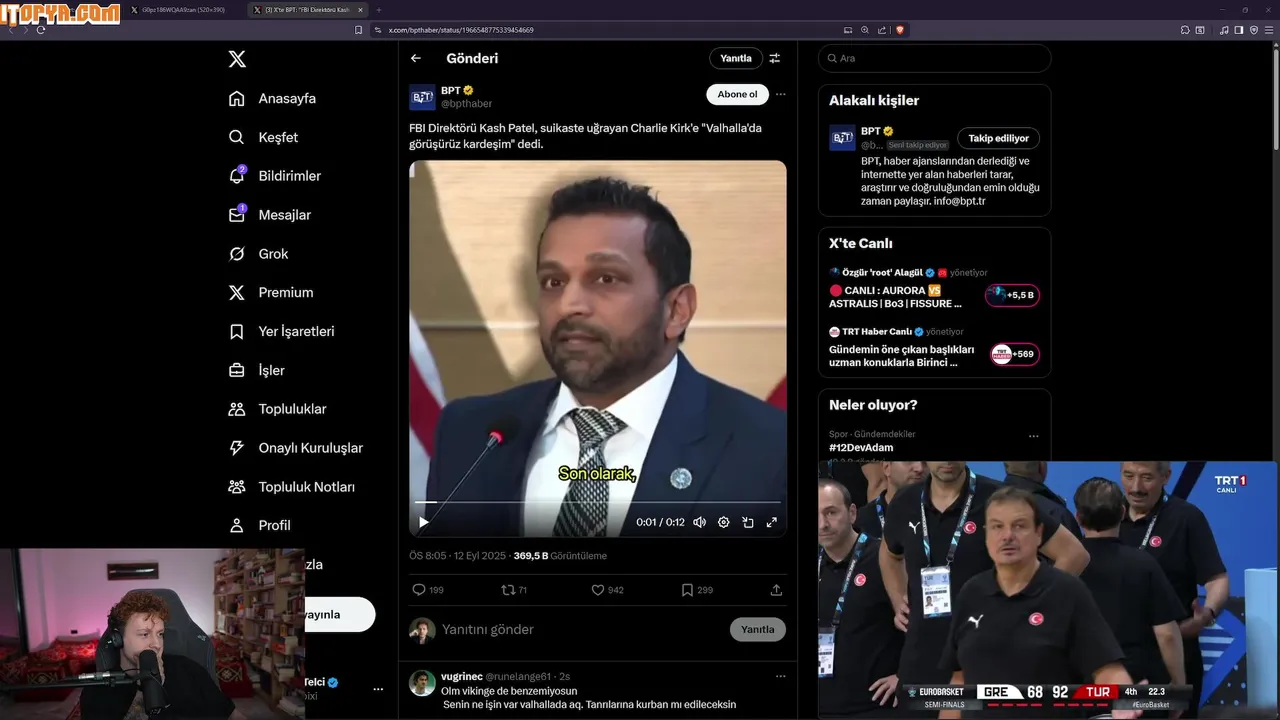1280x720 pixels.
Task: Open the vugrinec username link
Action: coord(461,677)
